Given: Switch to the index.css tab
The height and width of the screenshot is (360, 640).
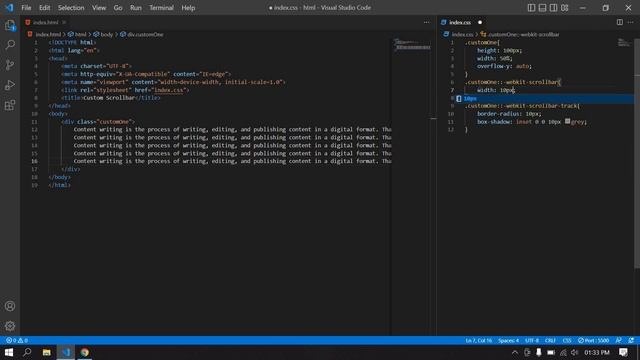Looking at the screenshot, I should [x=460, y=22].
